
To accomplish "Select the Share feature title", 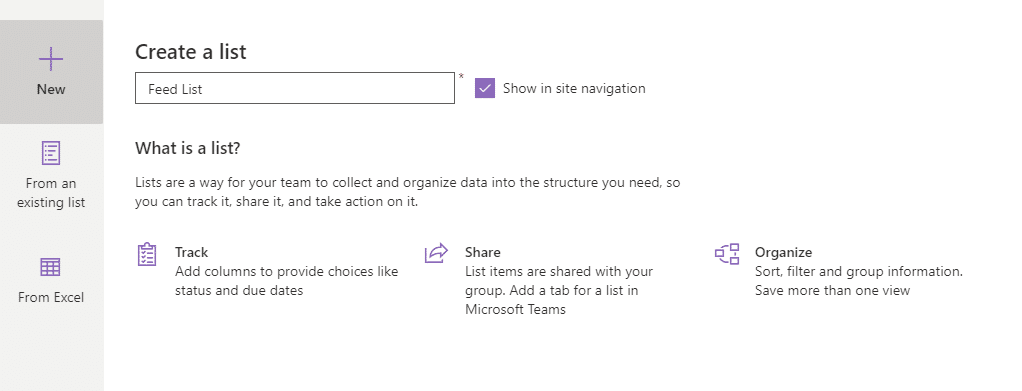I will 483,252.
